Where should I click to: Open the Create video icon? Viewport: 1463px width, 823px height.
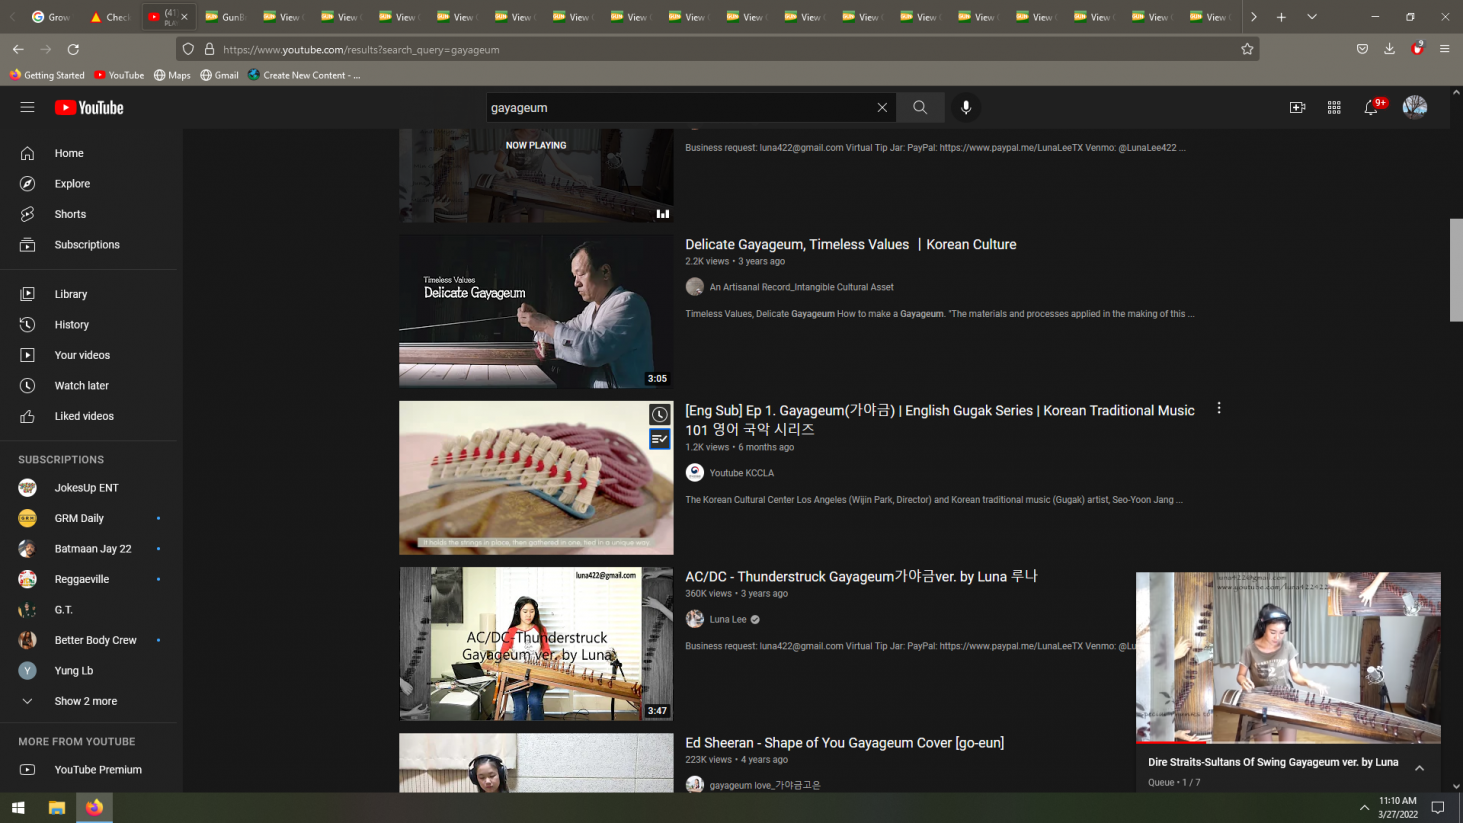[1297, 108]
